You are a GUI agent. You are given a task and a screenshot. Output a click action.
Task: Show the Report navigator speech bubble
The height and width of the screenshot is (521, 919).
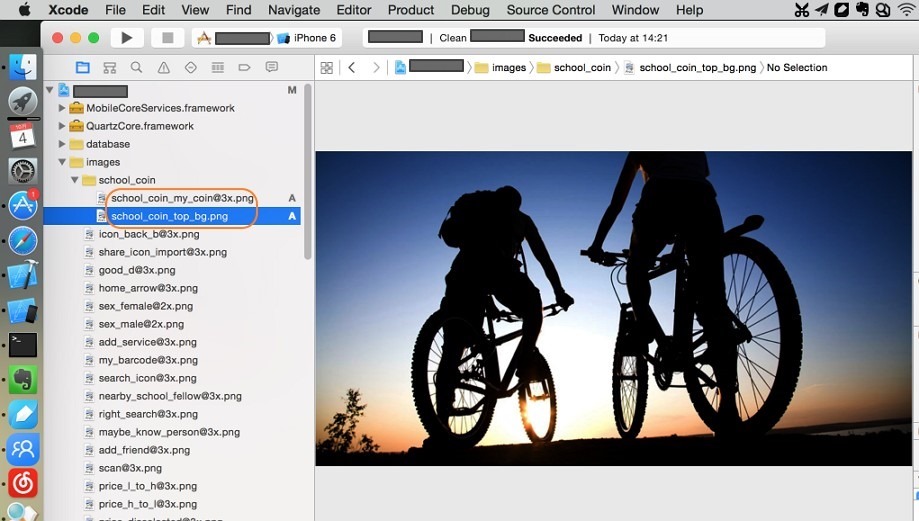coord(271,68)
